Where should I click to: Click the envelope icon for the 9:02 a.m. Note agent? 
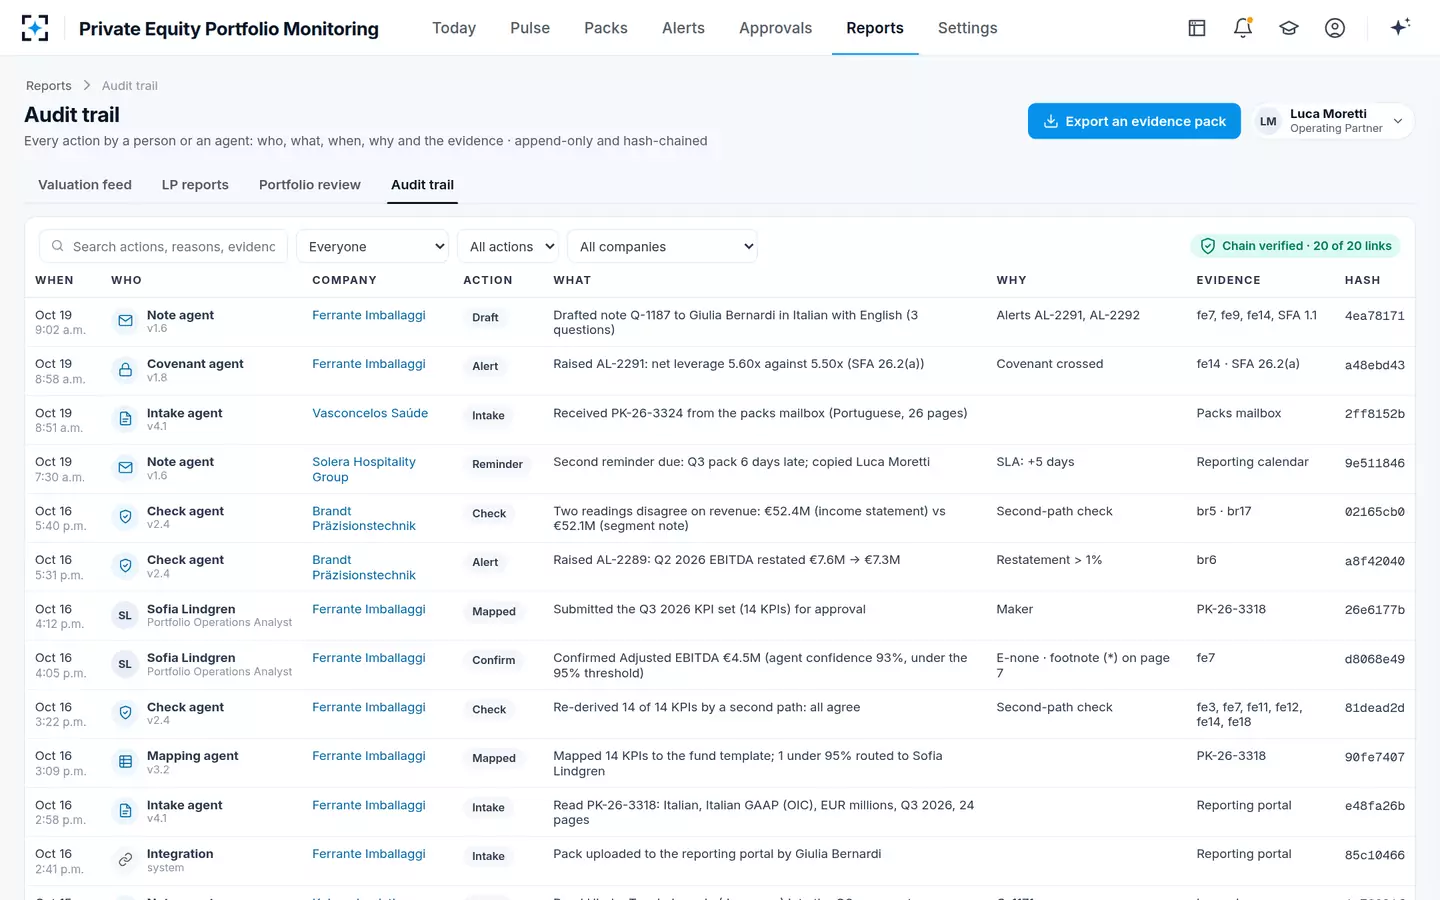[125, 321]
